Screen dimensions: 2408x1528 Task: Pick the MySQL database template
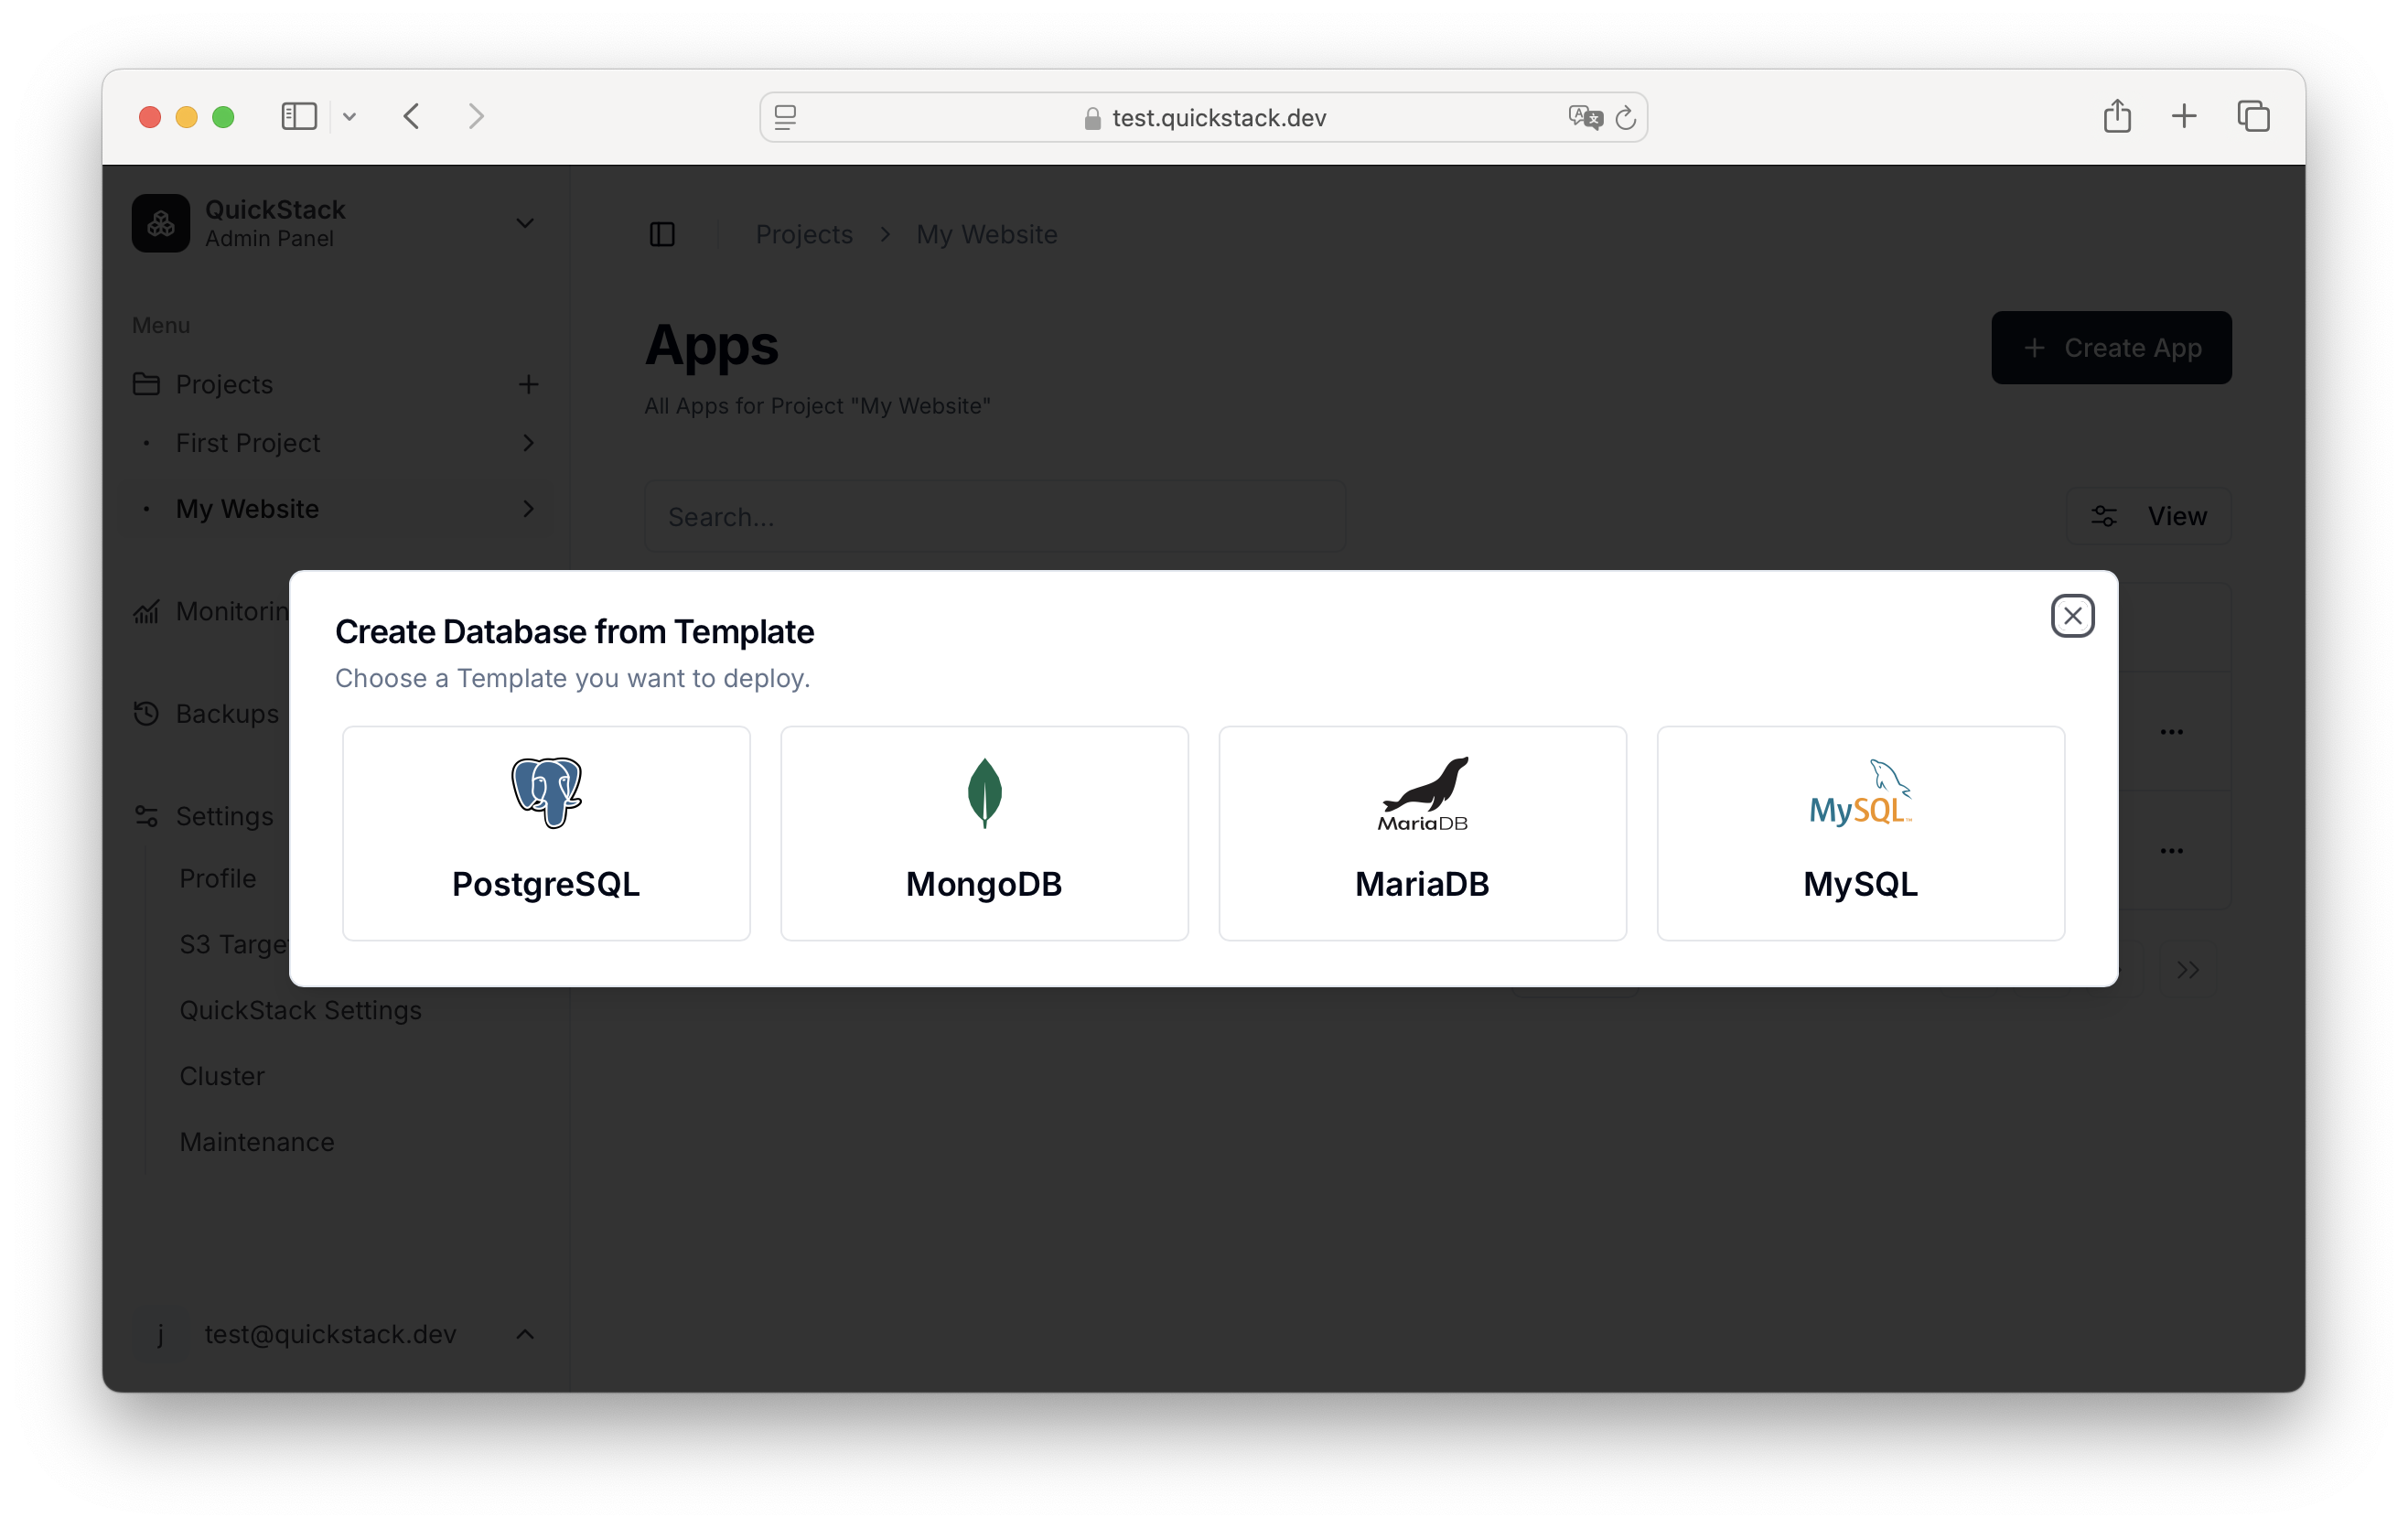(x=1859, y=832)
